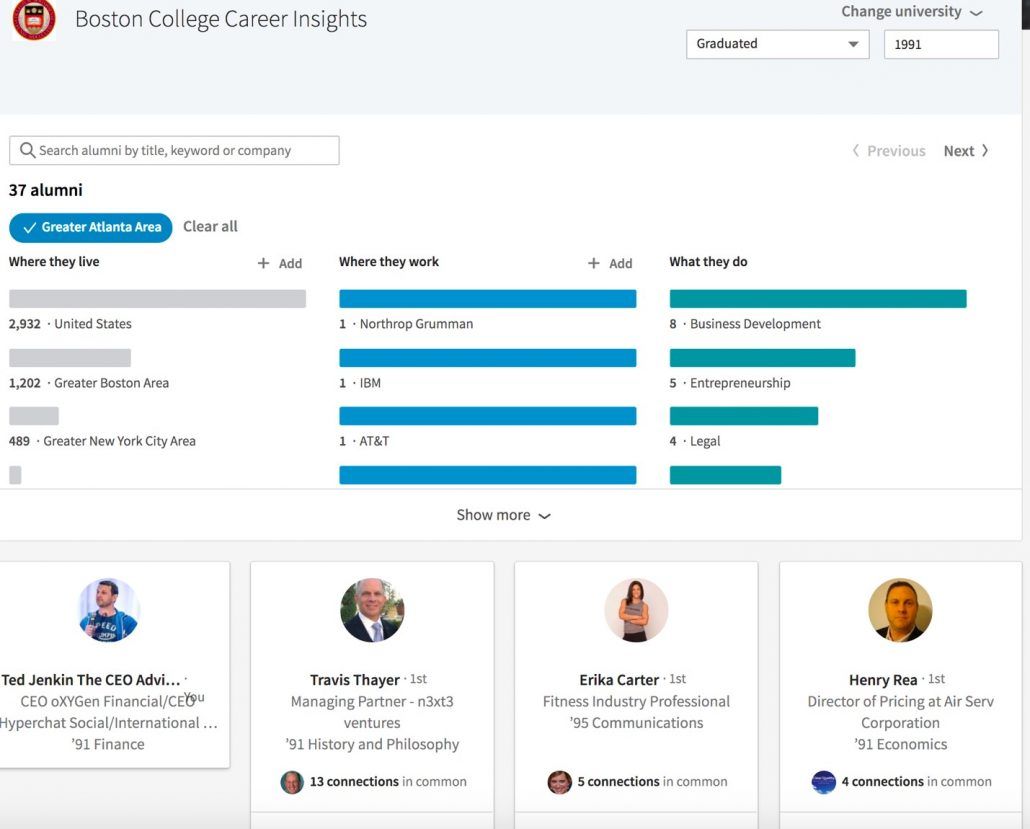View Henry Rea's 4 connections in common
The height and width of the screenshot is (829, 1030).
click(916, 782)
